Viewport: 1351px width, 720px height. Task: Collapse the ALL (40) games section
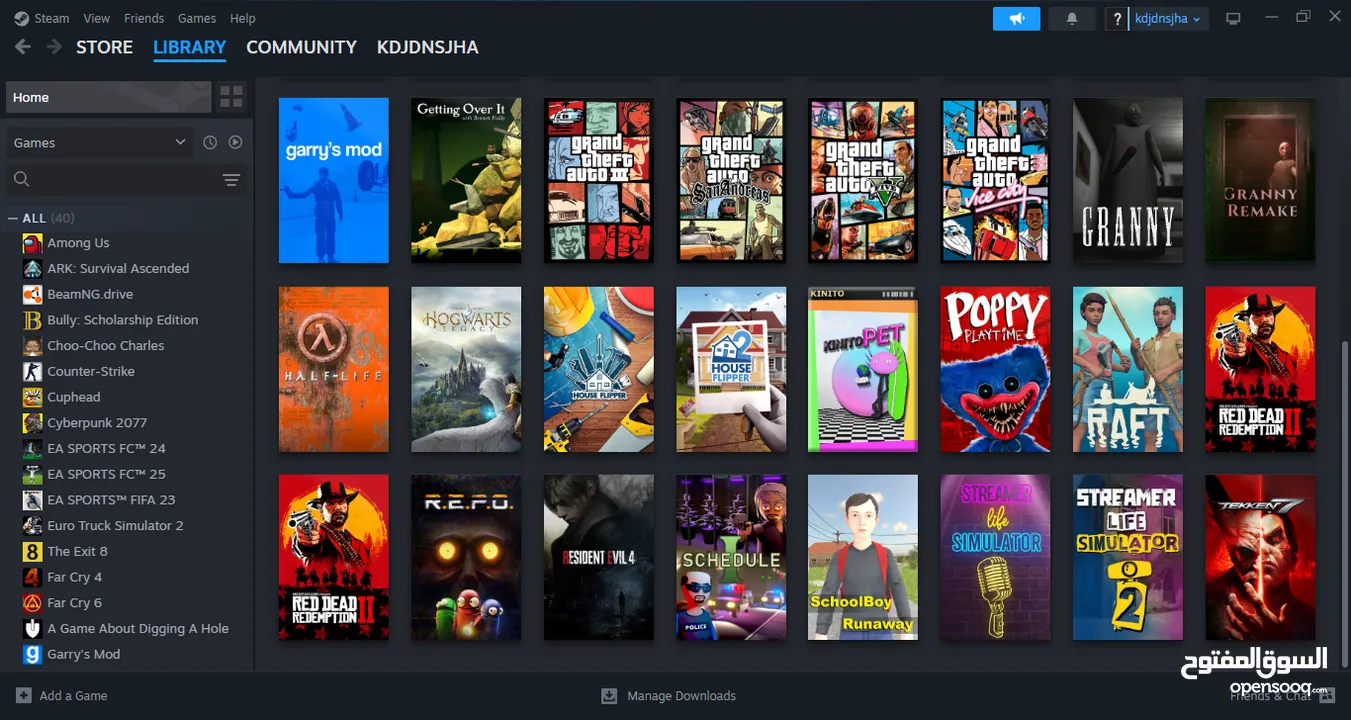pos(13,218)
